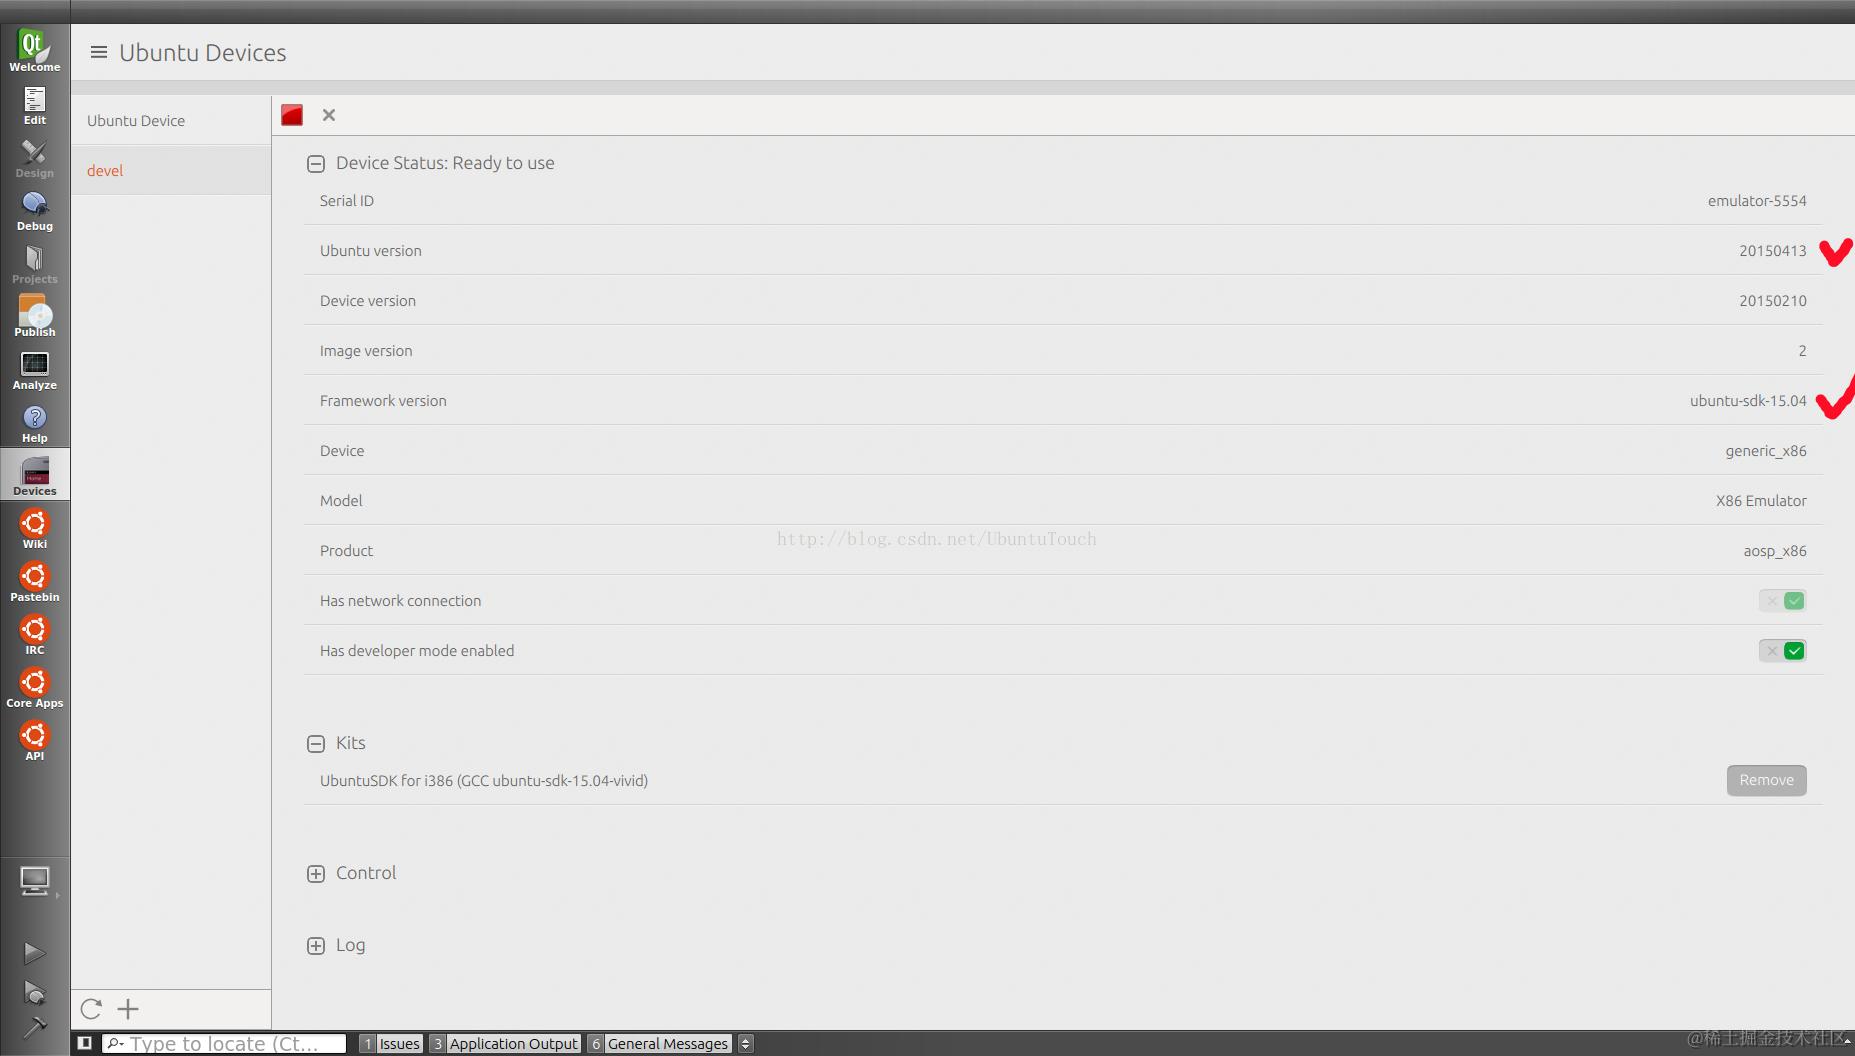Refresh the devices list
Viewport: 1855px width, 1056px height.
point(91,1009)
